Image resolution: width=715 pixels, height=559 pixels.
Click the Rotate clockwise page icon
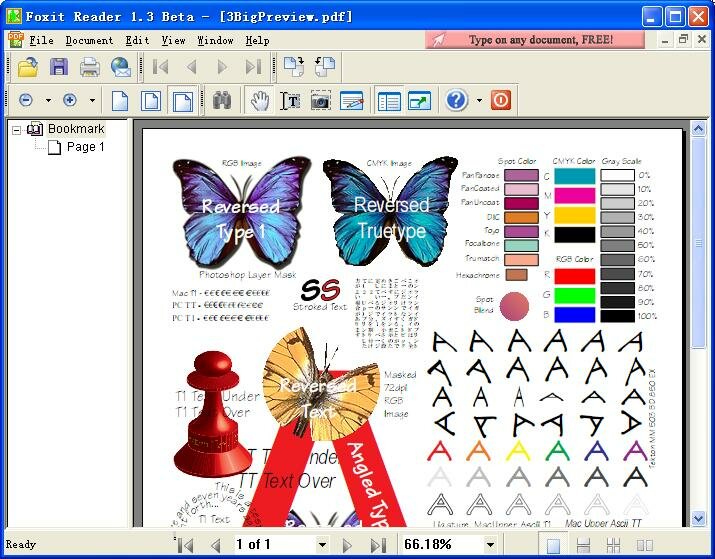(294, 67)
